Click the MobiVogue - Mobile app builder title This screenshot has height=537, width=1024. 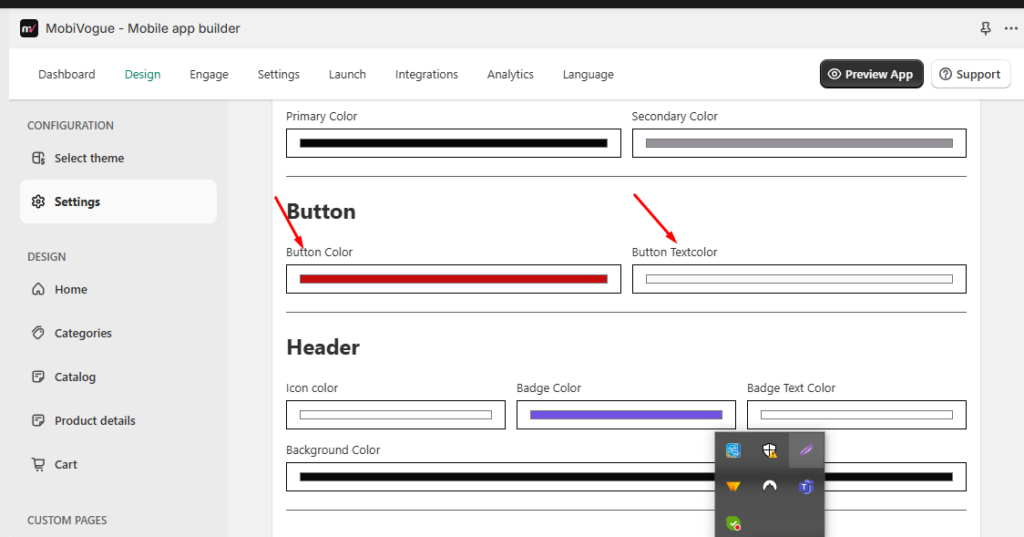point(142,29)
